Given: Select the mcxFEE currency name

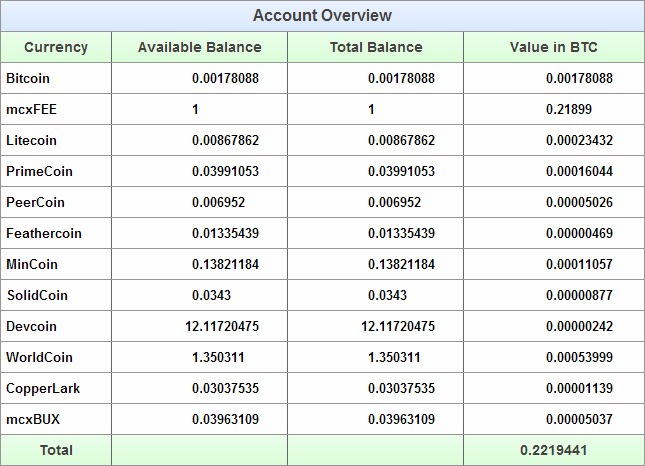Looking at the screenshot, I should tap(31, 109).
